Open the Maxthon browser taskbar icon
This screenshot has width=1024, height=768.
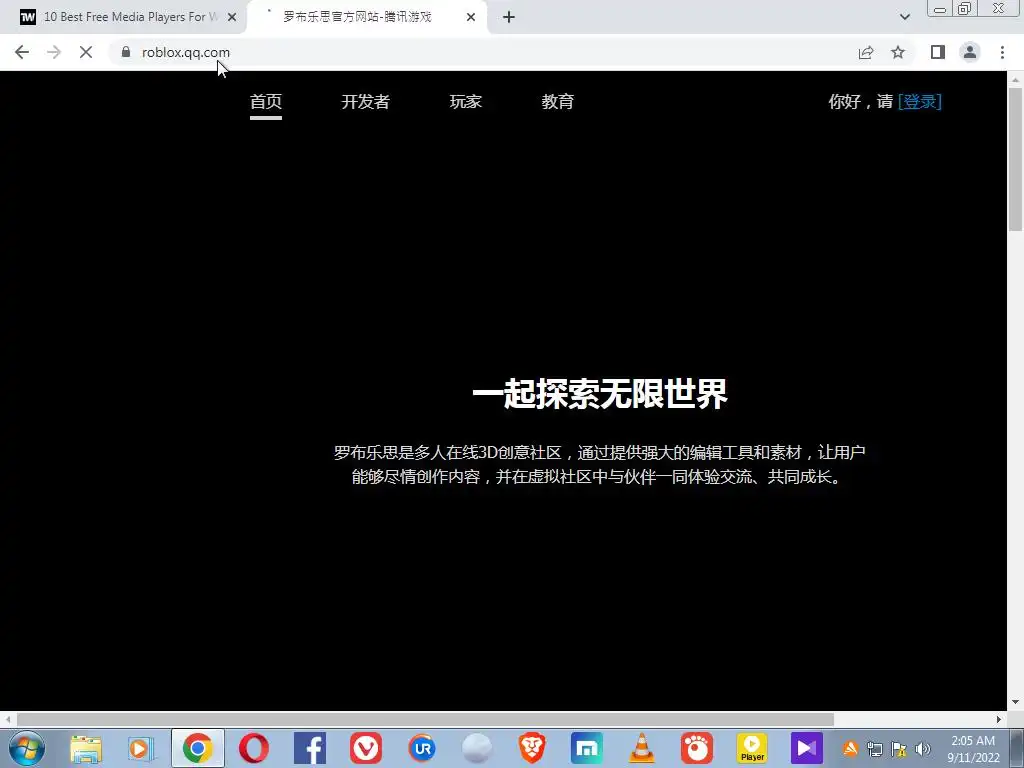click(x=586, y=748)
